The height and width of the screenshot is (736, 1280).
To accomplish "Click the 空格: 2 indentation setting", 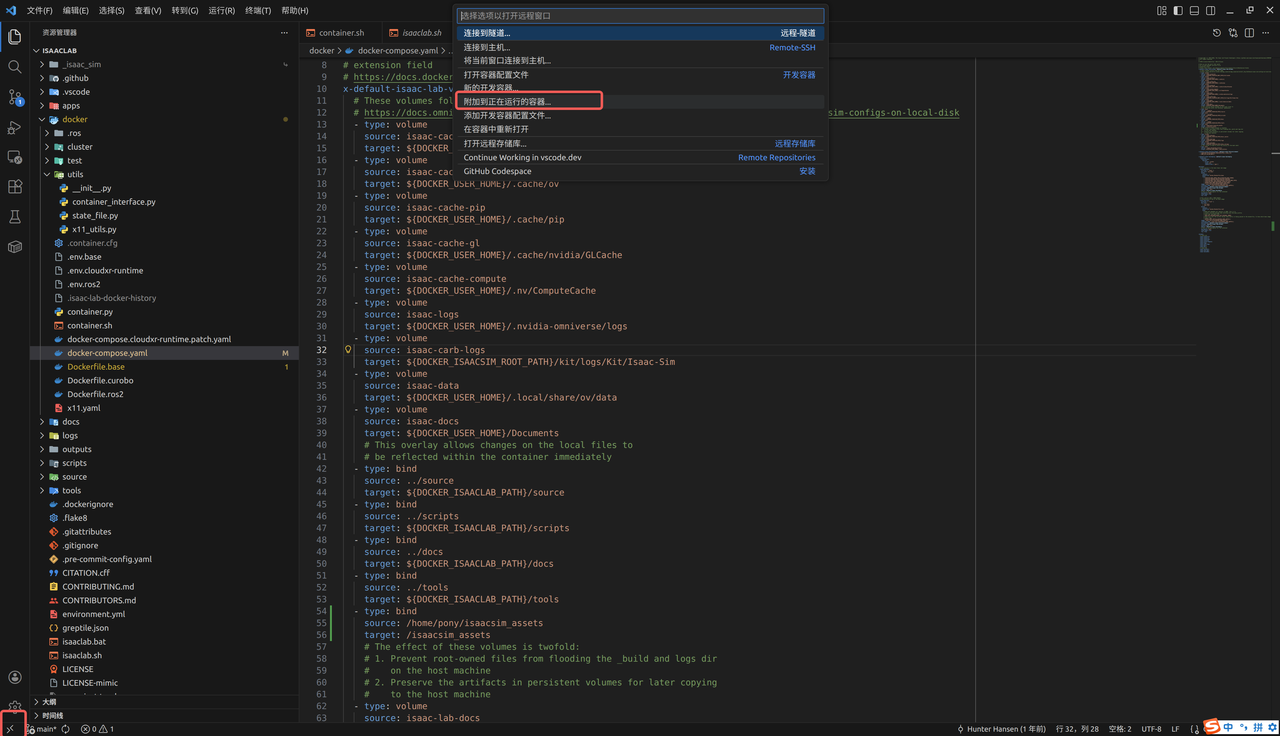I will (x=1120, y=729).
